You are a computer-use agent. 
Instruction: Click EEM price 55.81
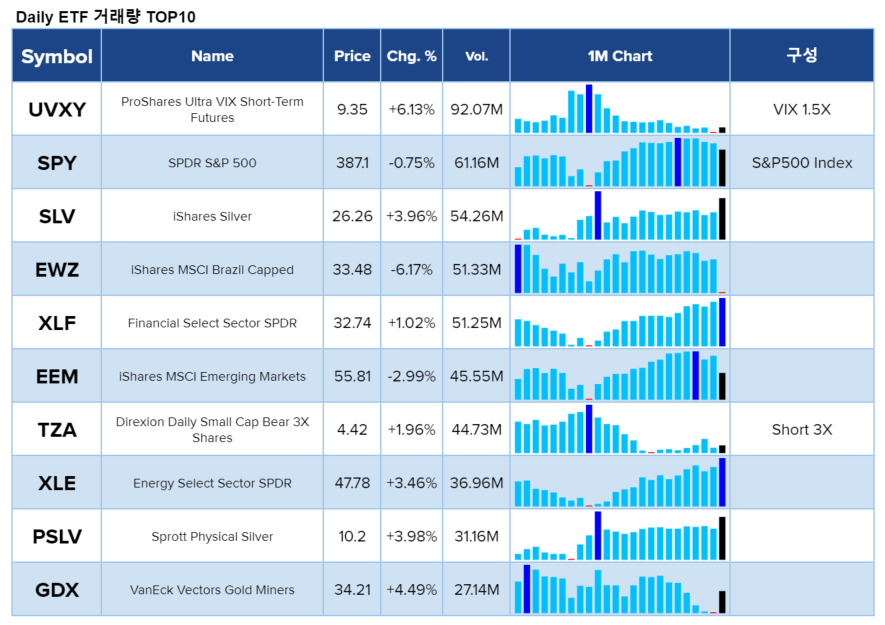click(x=352, y=376)
